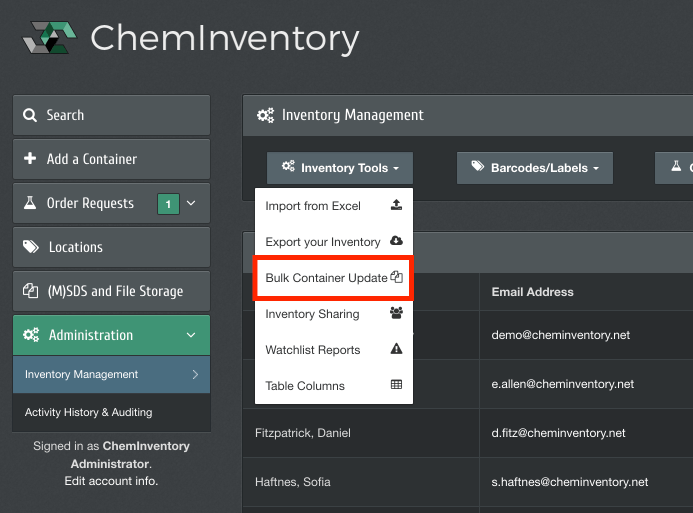Click the green badge showing 1 order request
The image size is (693, 513).
(x=168, y=204)
